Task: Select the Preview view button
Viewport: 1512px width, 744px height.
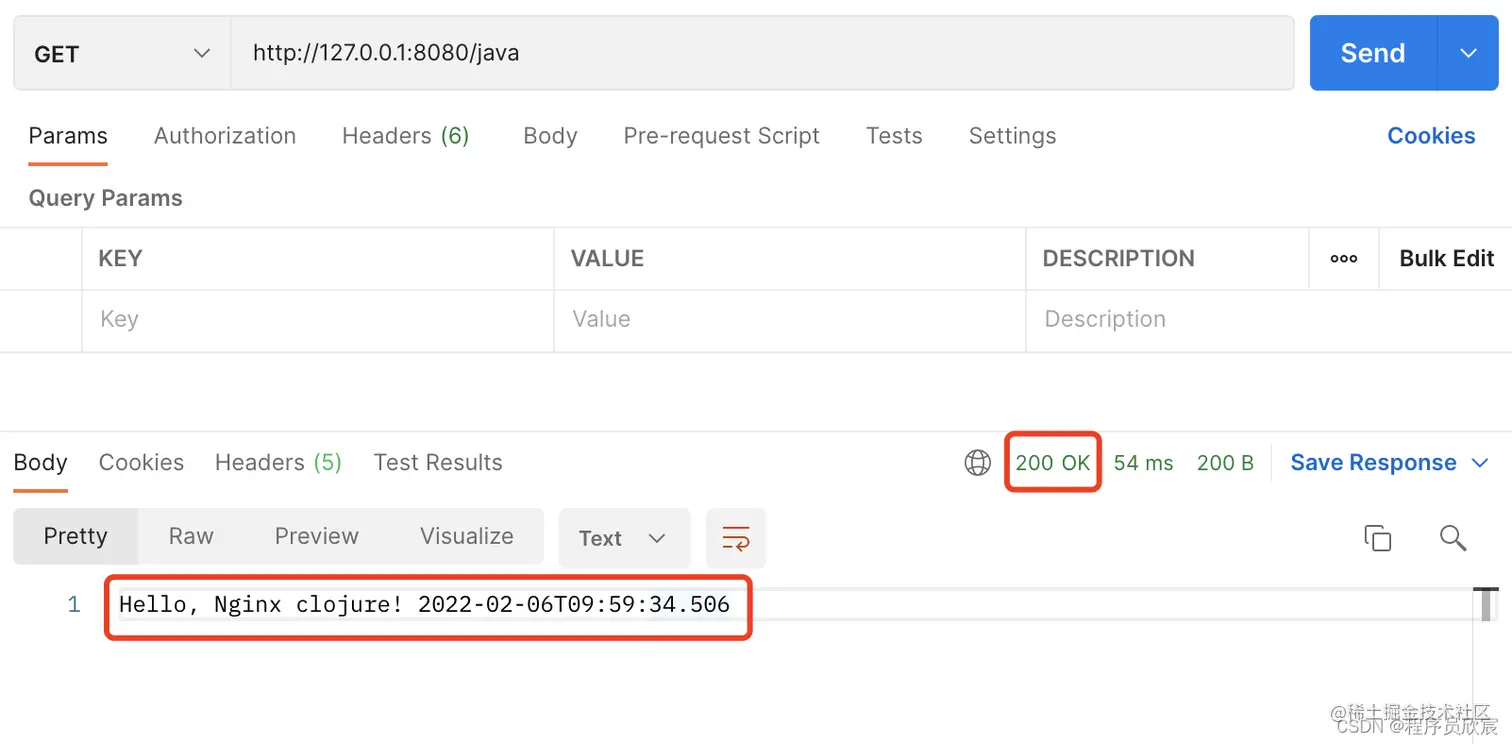Action: tap(316, 536)
